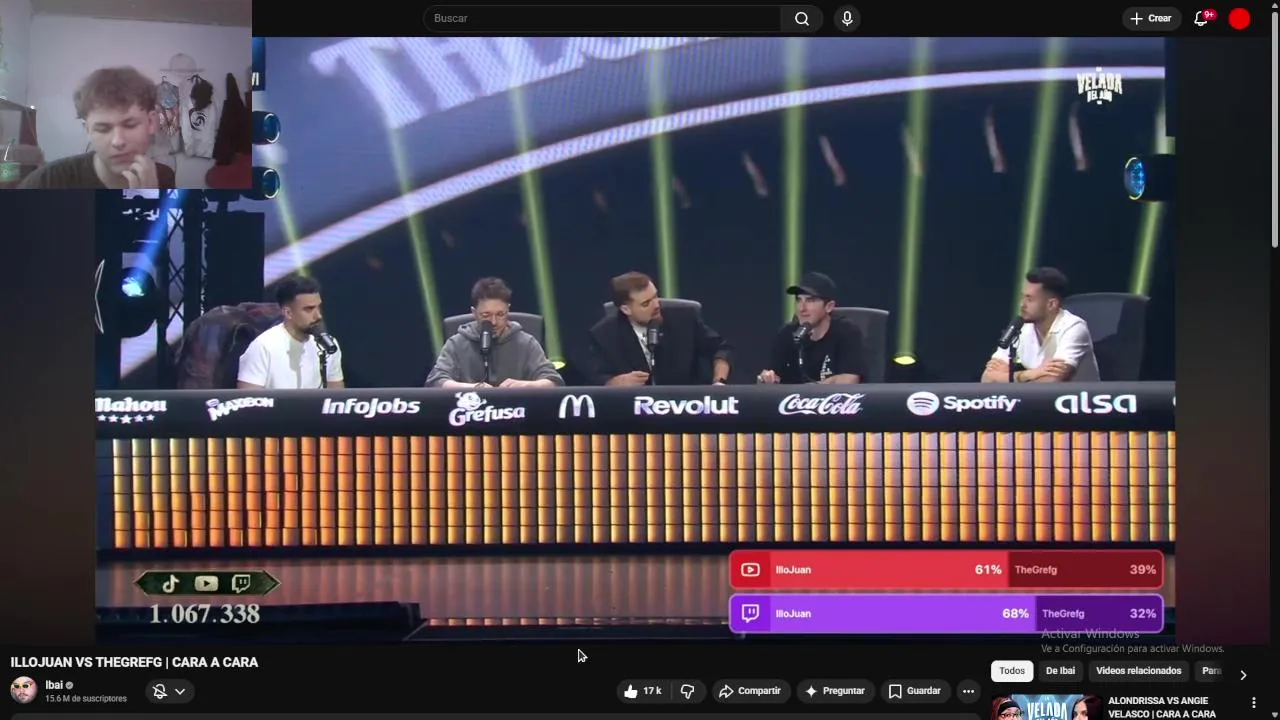The image size is (1280, 720).
Task: Focus the Buscar search field
Action: (x=603, y=18)
